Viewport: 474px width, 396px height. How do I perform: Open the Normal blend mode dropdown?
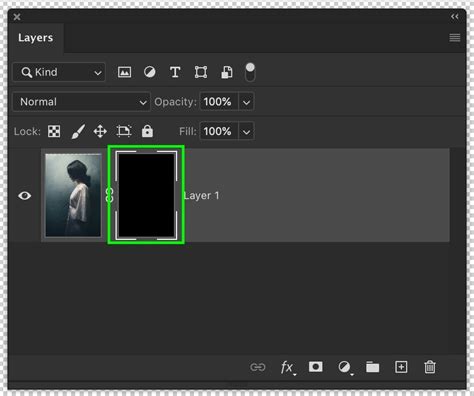[81, 102]
